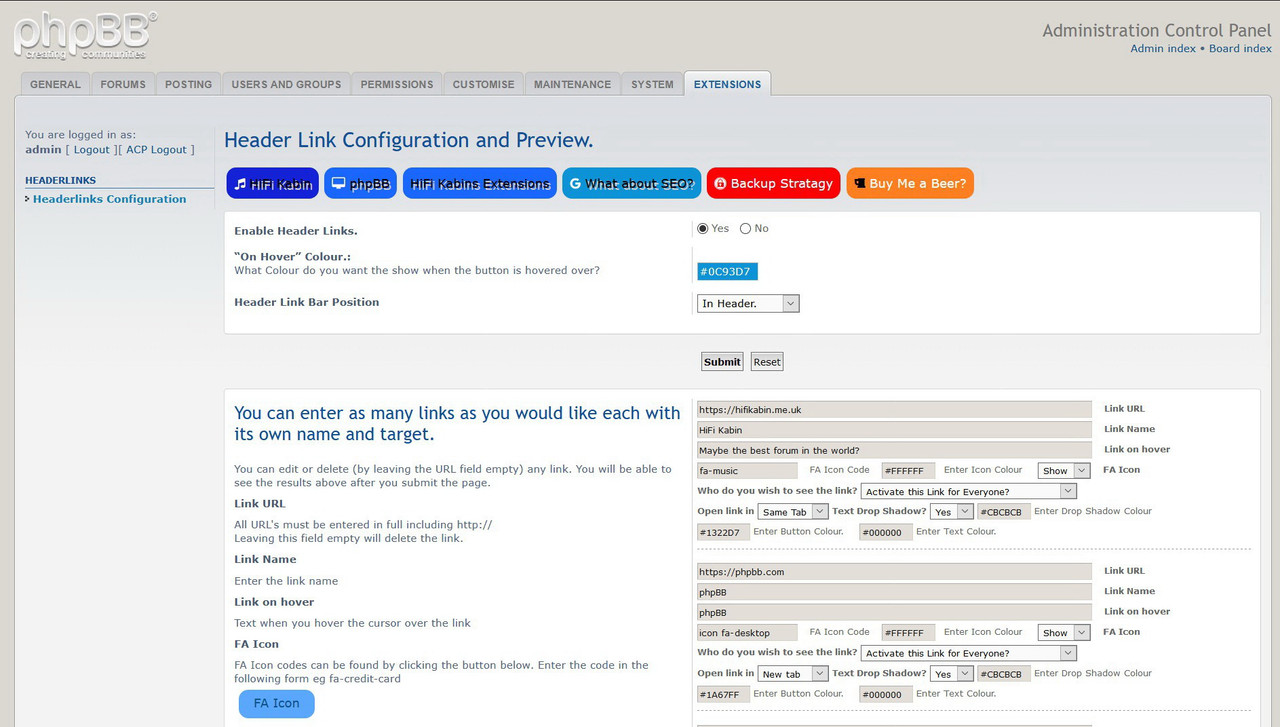Click beer icon on Buy Me a Beer button

(x=859, y=184)
